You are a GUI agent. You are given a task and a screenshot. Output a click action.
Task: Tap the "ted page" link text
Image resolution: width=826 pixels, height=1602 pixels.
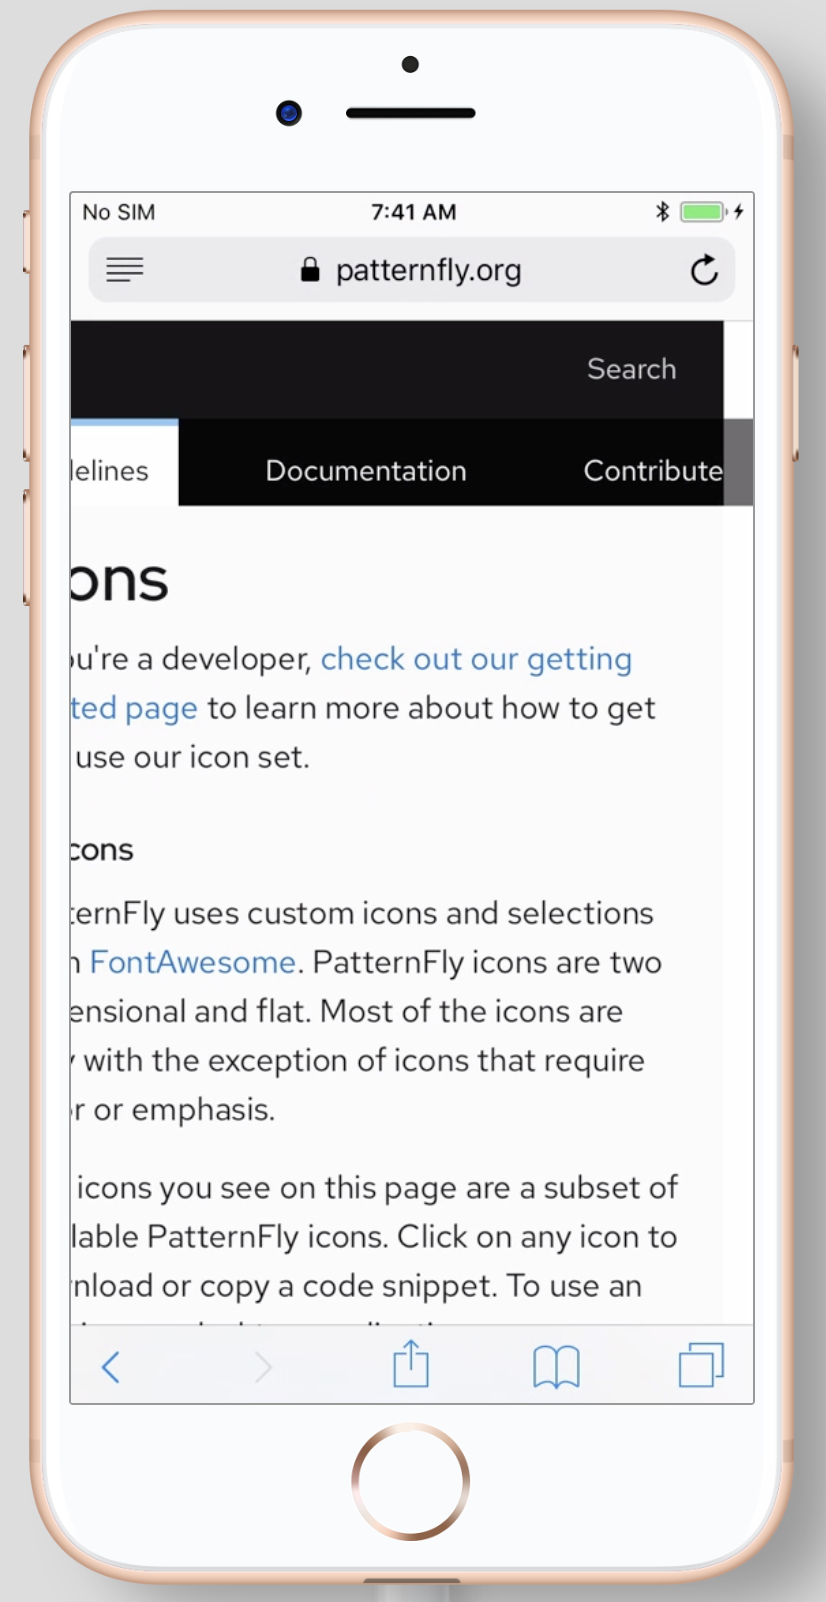tap(134, 708)
